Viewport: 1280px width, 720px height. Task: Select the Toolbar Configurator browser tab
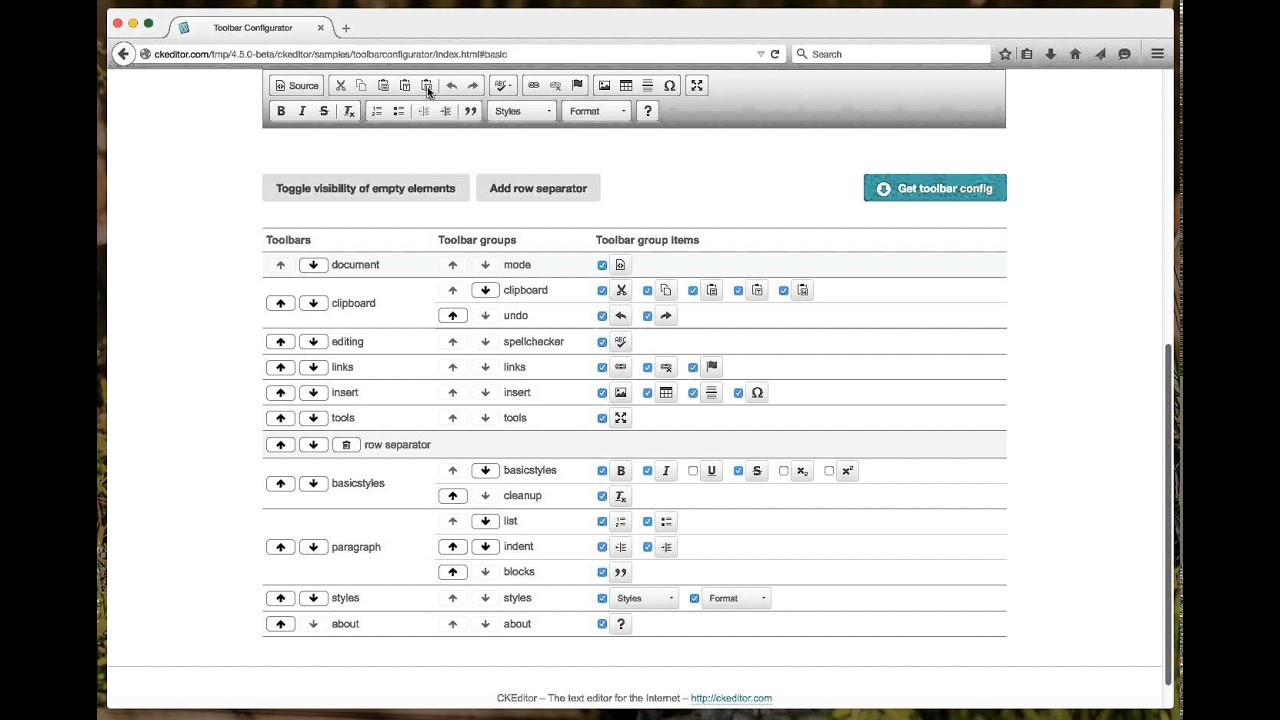[252, 27]
